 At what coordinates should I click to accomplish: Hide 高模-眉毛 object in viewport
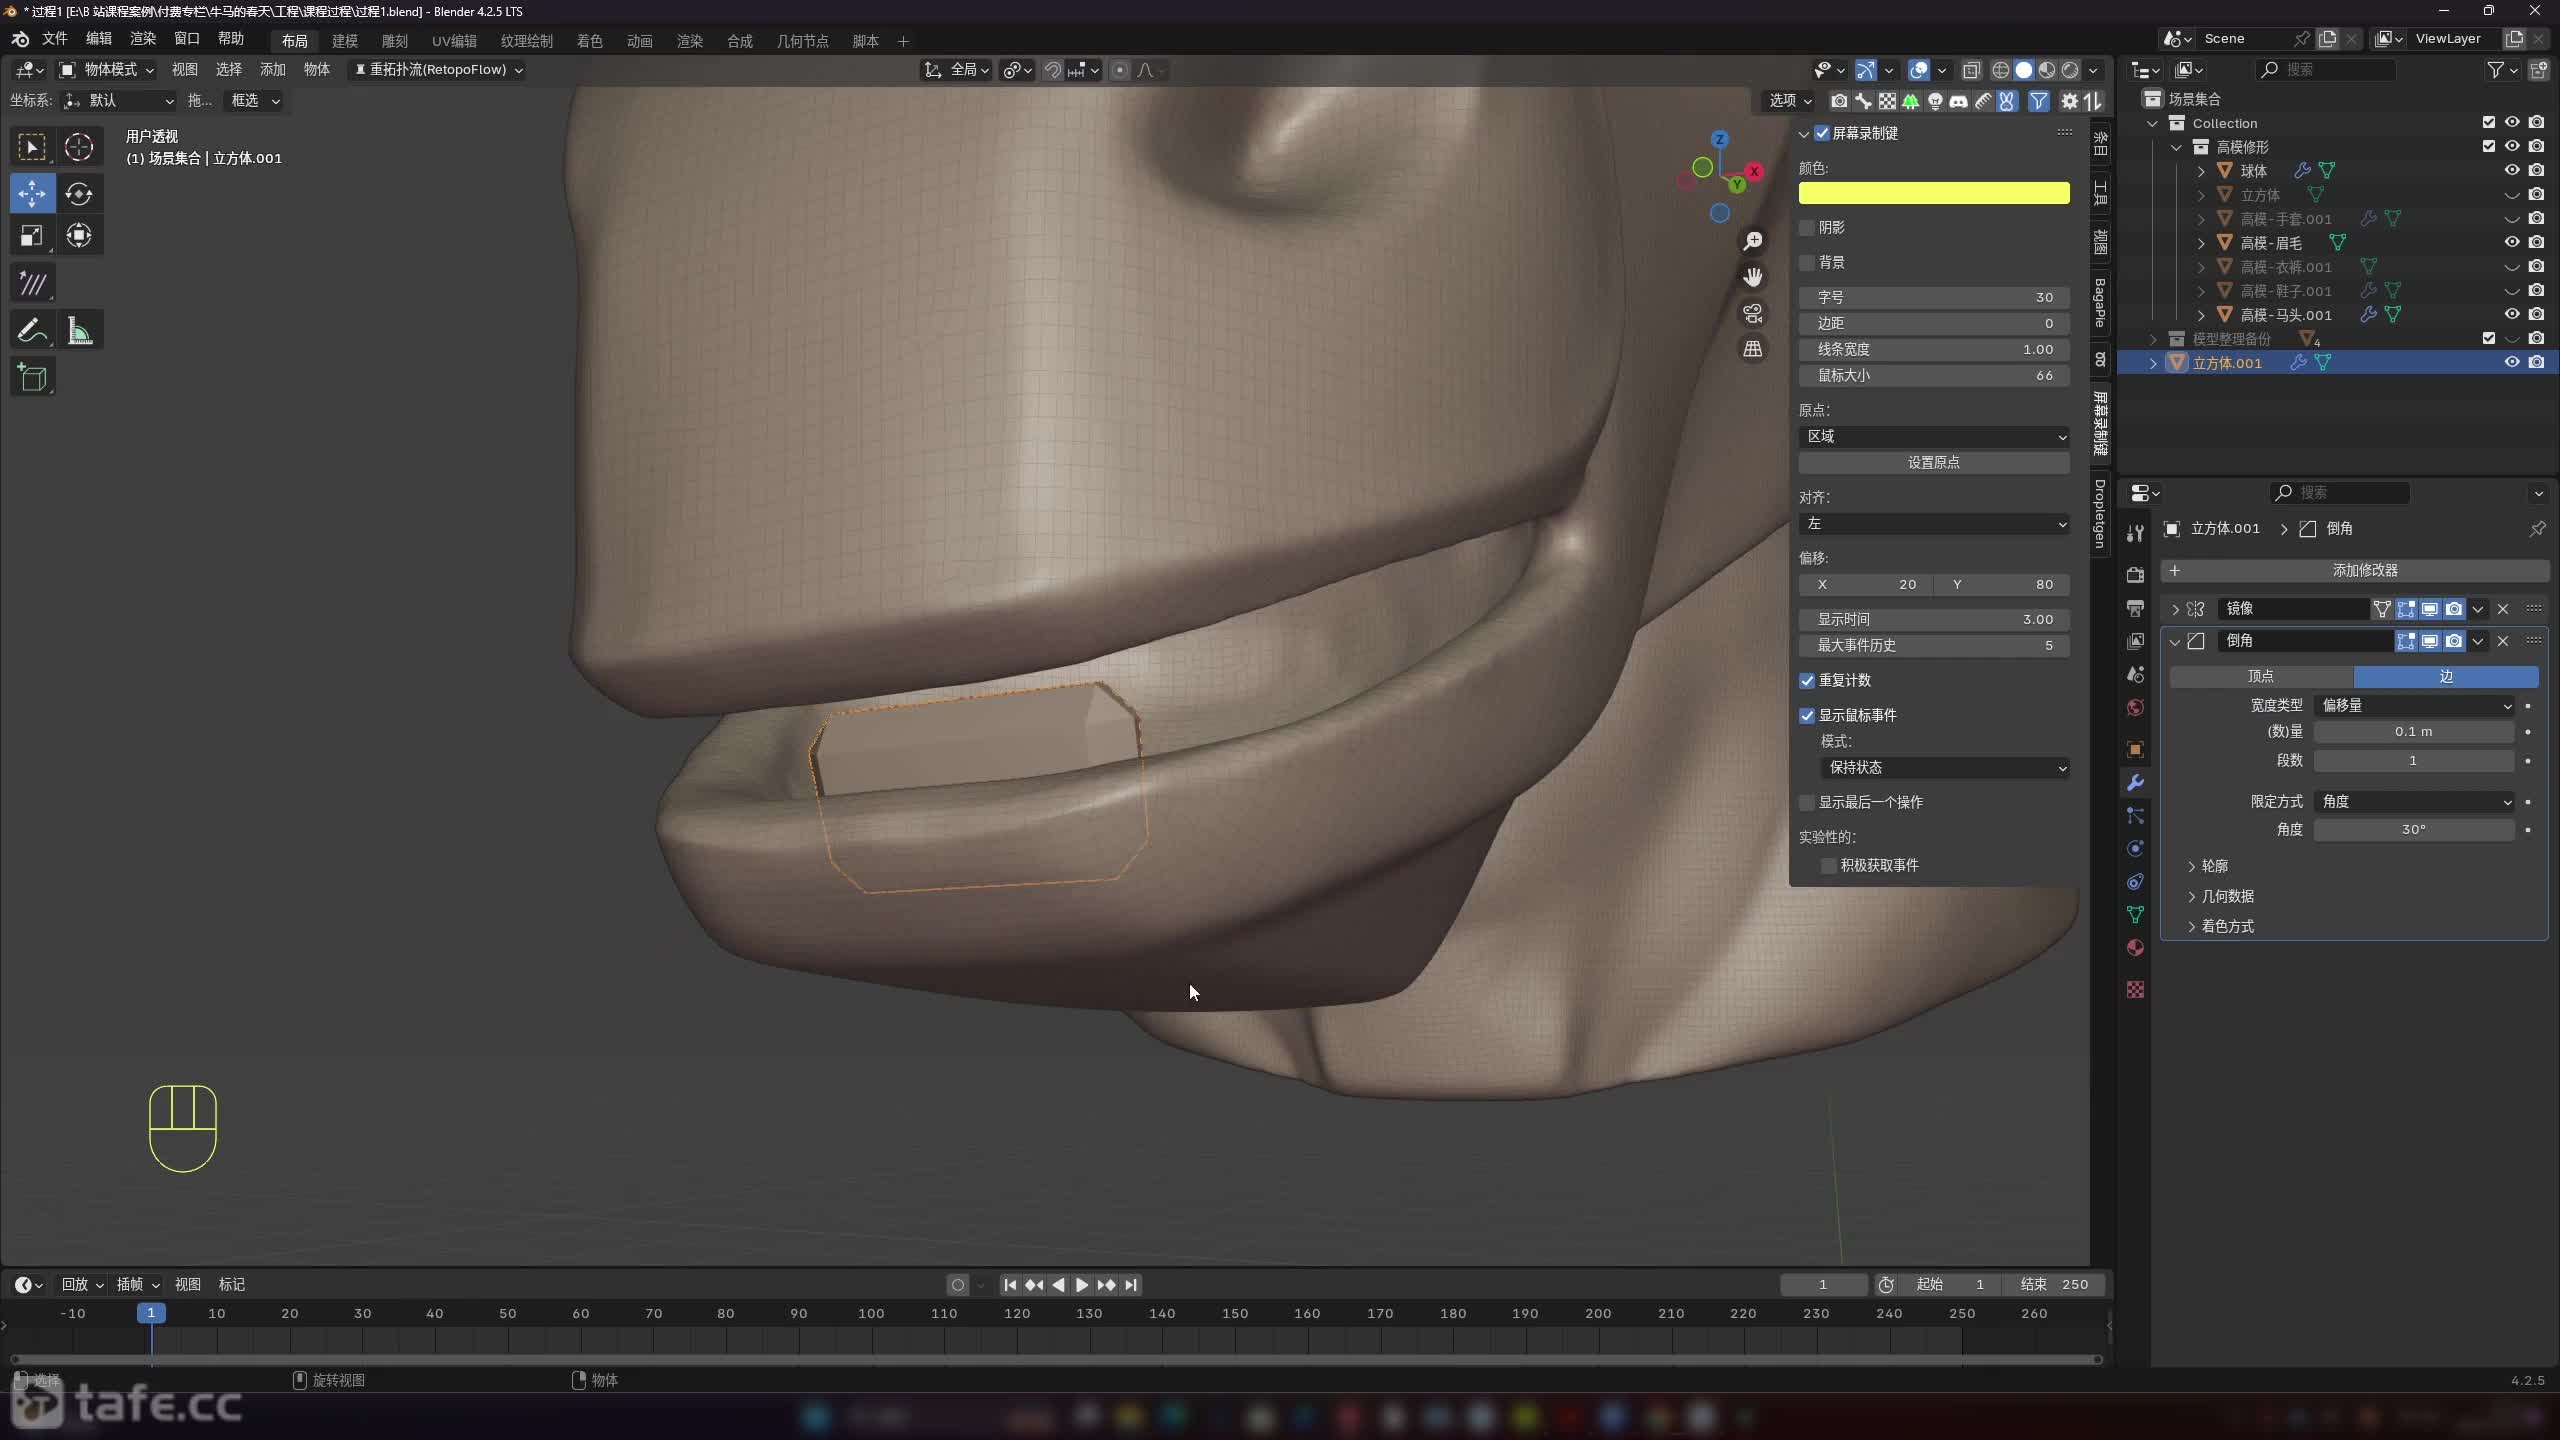[2511, 243]
